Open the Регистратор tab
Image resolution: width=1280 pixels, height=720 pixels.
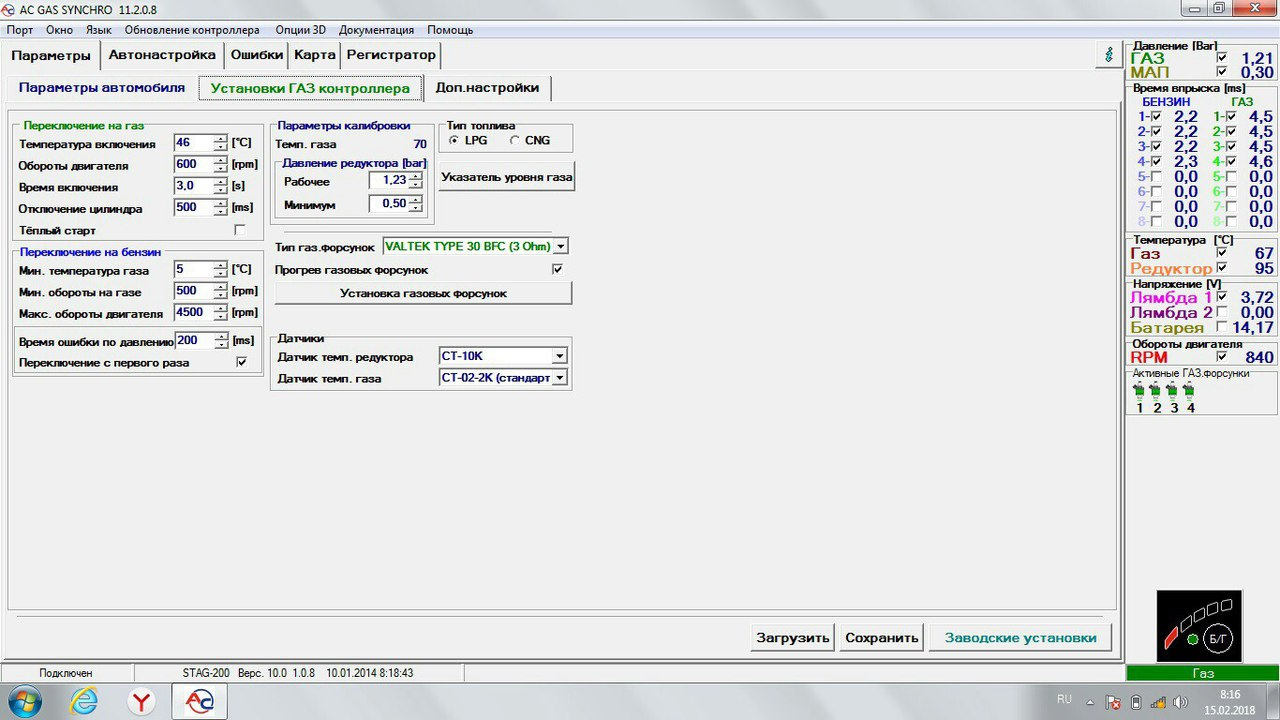point(391,55)
